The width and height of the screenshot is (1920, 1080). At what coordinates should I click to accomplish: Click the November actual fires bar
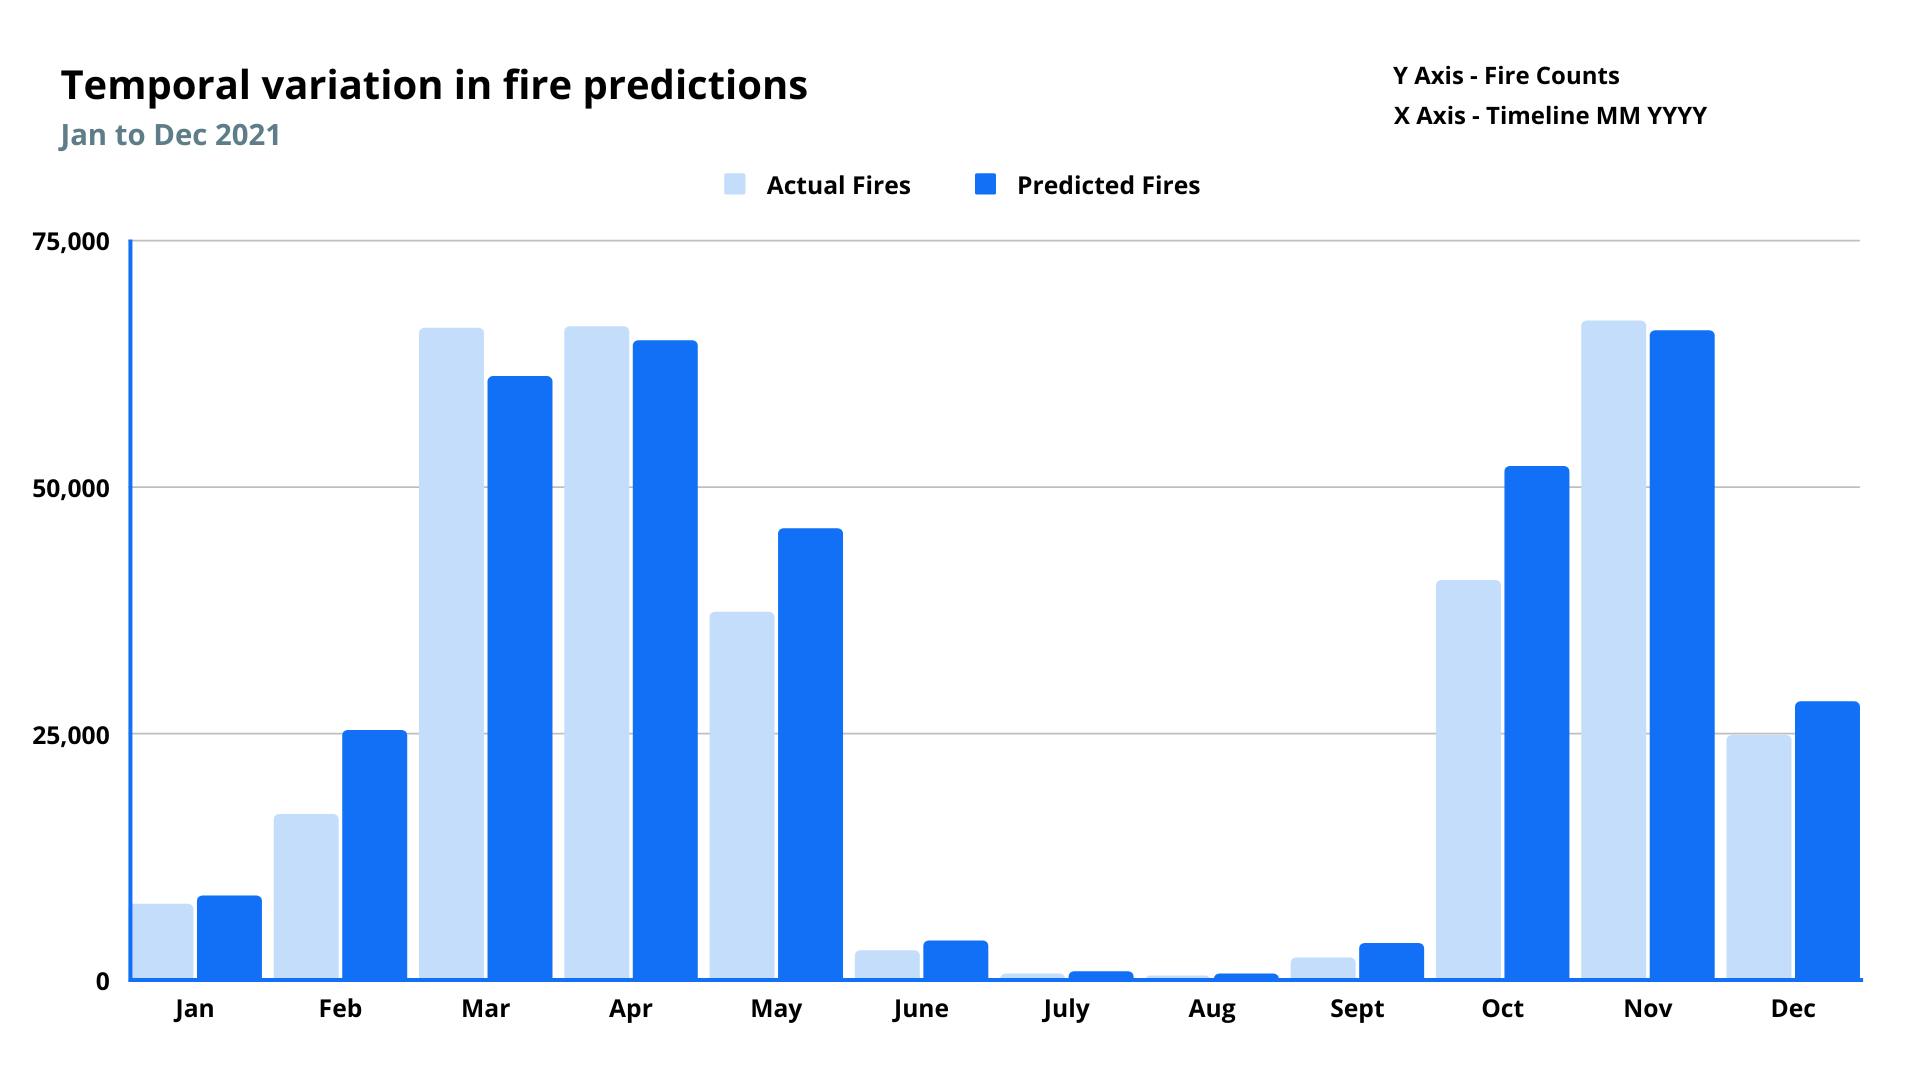tap(1613, 649)
